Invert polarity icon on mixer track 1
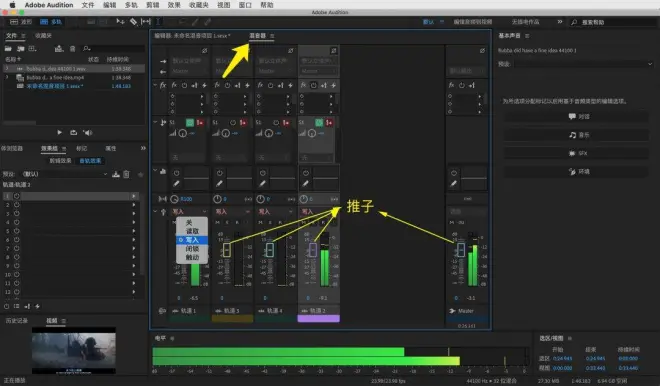Image resolution: width=660 pixels, height=386 pixels. pos(204,51)
